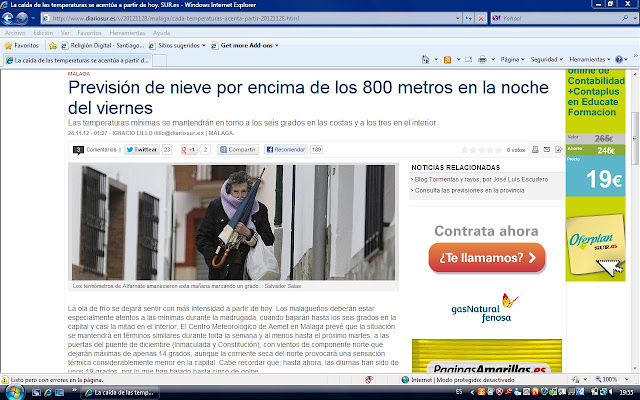Click the Facebook Recomendar button

[x=286, y=150]
